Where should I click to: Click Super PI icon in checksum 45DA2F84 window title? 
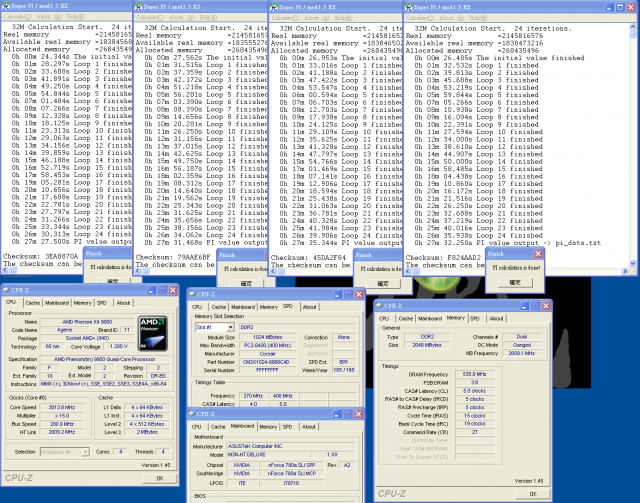pos(274,7)
